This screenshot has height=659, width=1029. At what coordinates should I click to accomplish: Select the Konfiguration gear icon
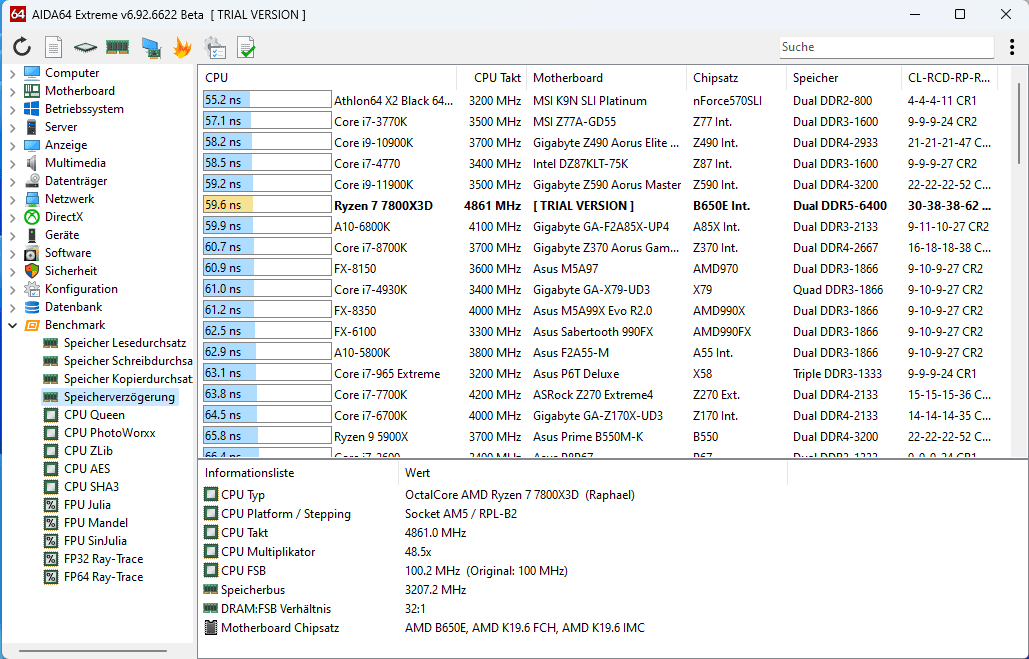(32, 289)
